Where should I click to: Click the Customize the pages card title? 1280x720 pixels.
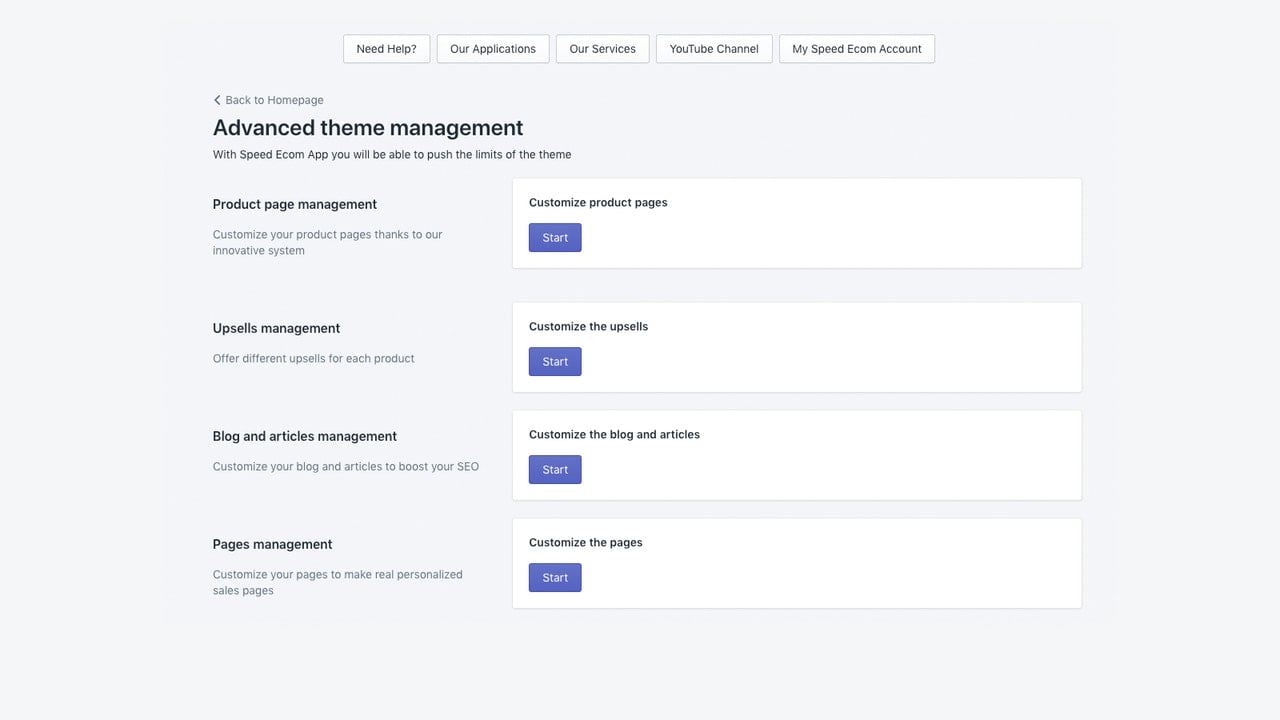pos(586,542)
